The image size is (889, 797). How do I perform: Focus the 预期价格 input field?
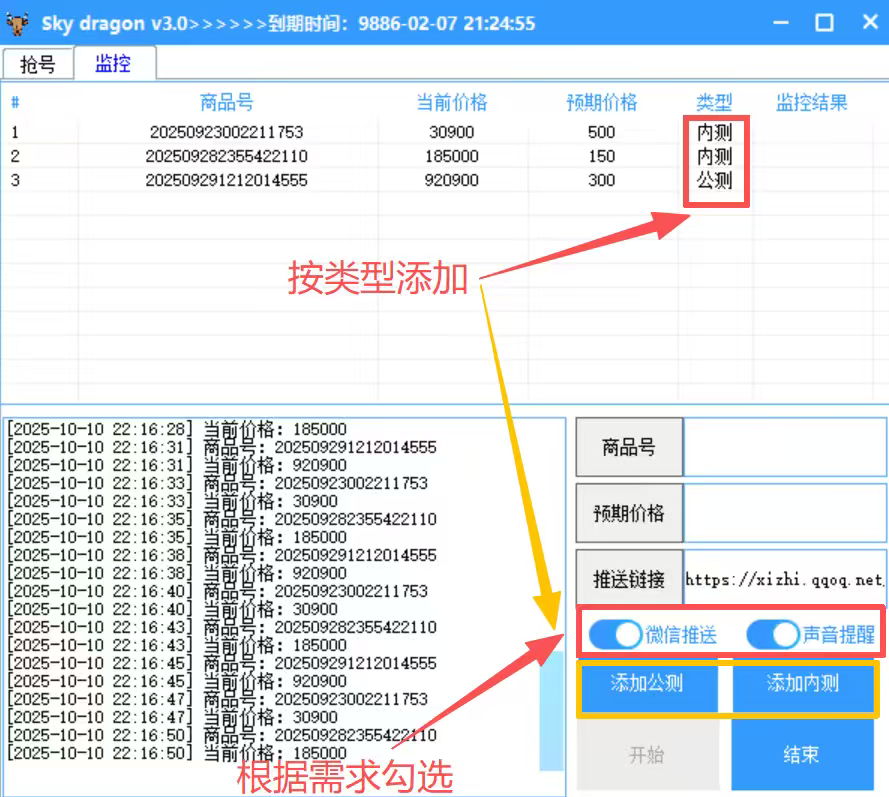click(784, 513)
